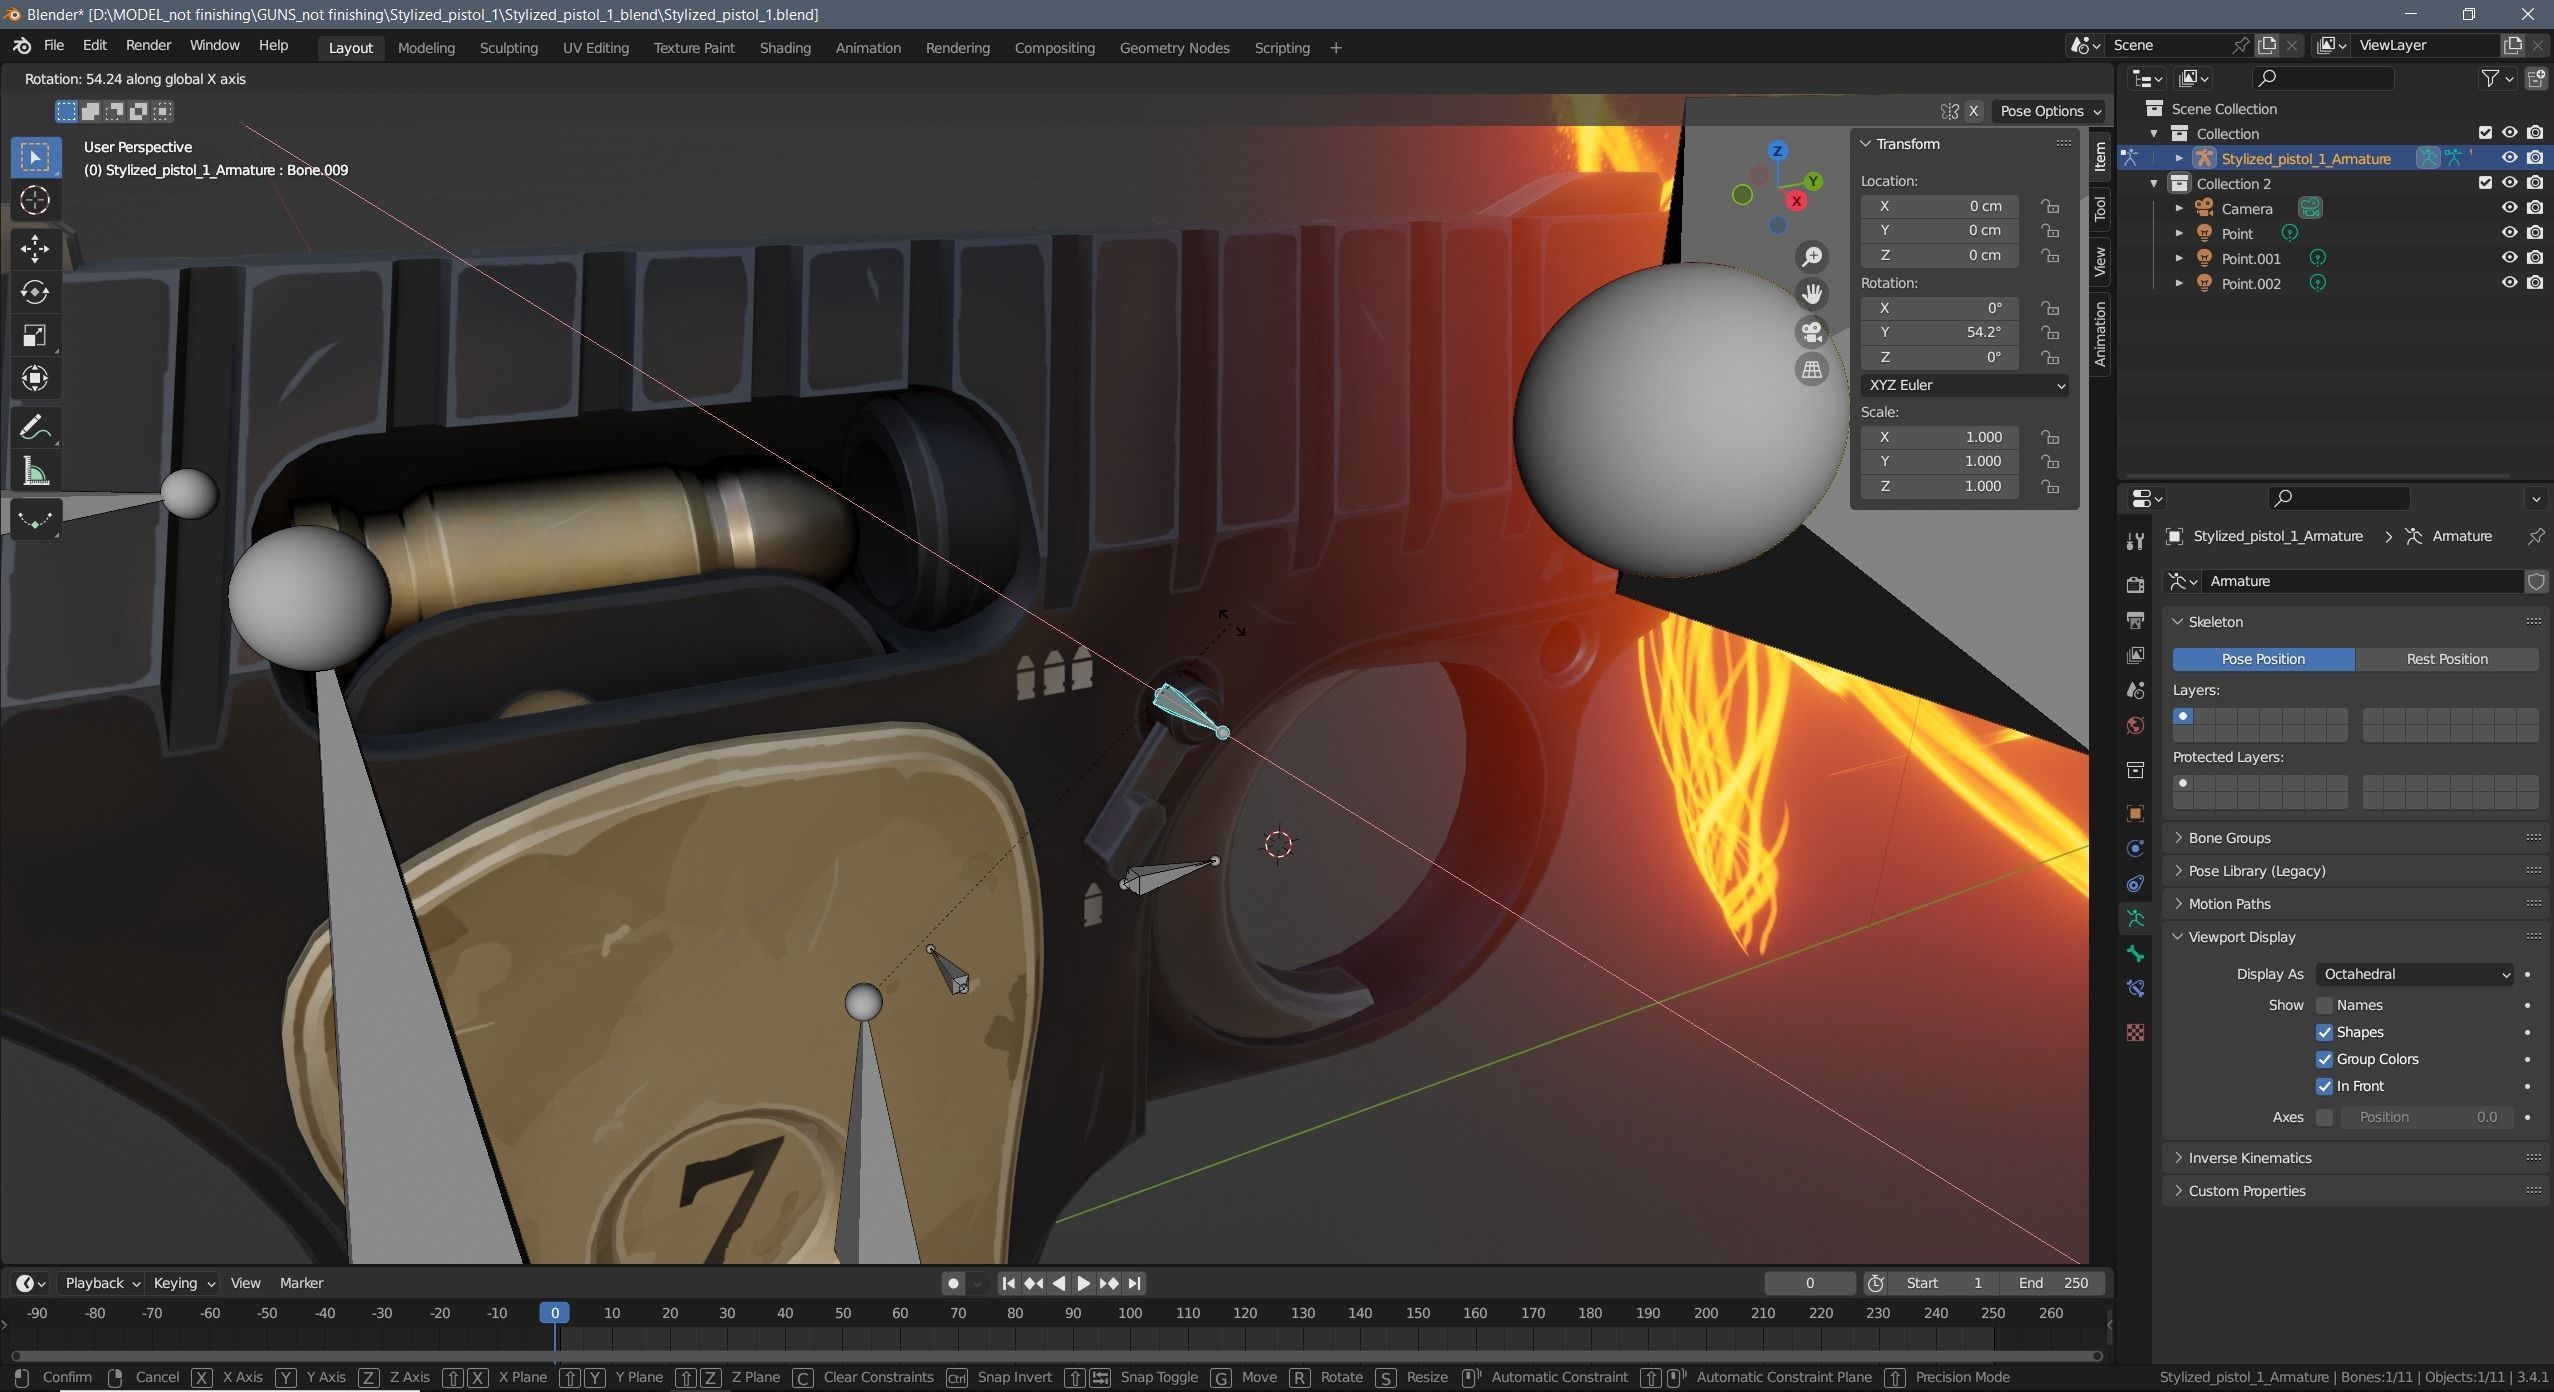Click frame 100 on the timeline

point(1130,1314)
